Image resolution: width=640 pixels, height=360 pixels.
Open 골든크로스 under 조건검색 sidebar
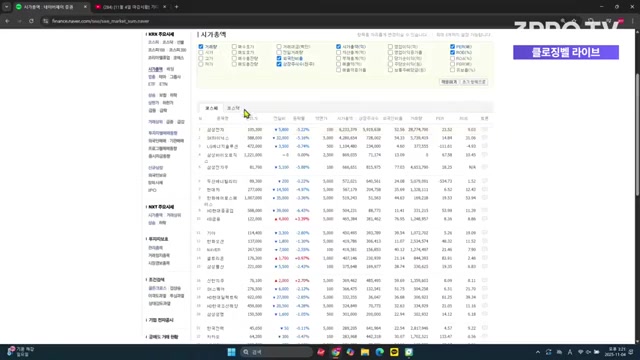click(157, 288)
